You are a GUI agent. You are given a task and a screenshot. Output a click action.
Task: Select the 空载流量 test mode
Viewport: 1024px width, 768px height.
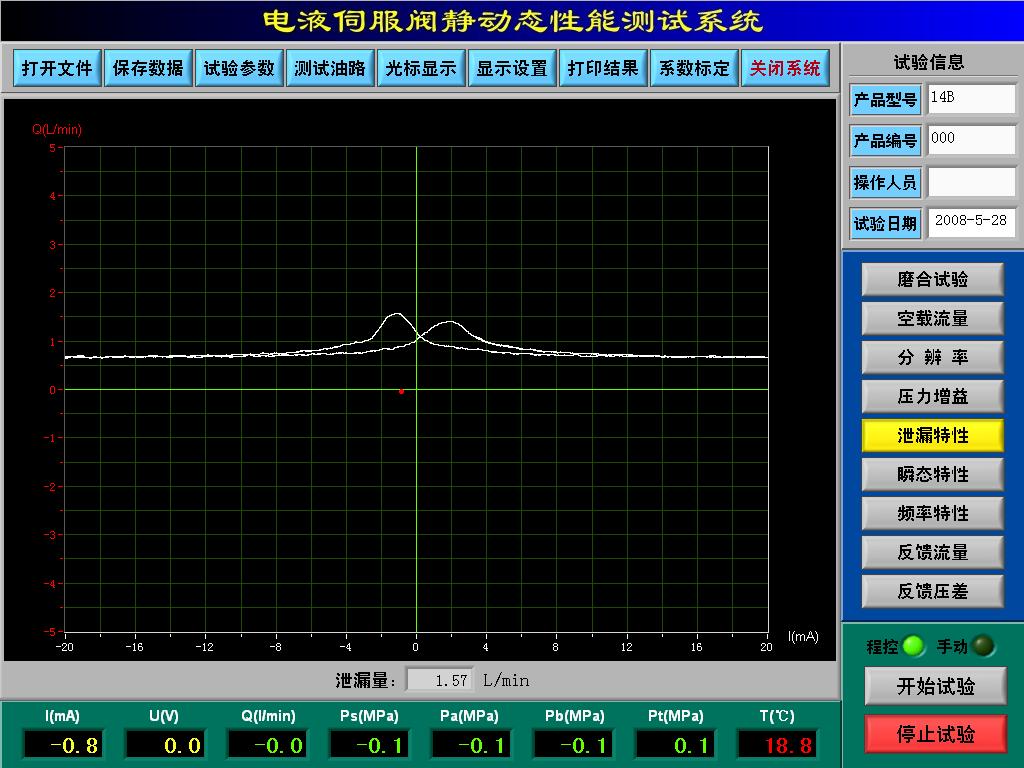click(933, 319)
